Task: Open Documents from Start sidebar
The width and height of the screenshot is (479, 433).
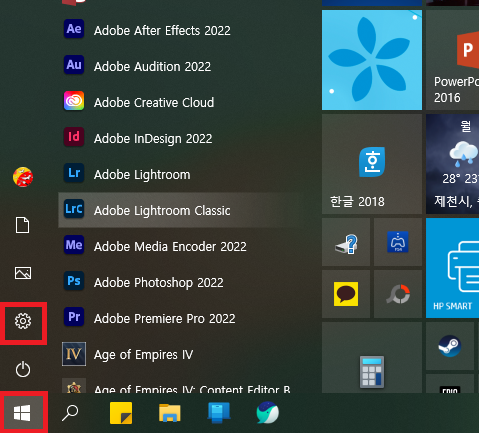Action: (23, 225)
